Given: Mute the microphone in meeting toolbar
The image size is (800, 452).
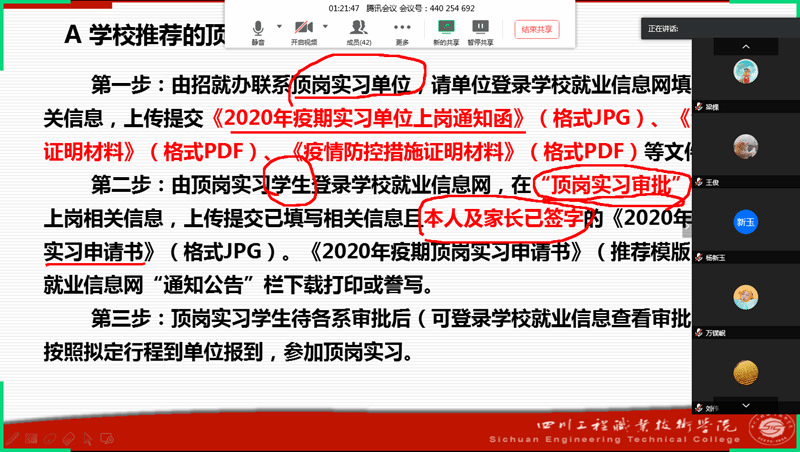Looking at the screenshot, I should tap(257, 28).
